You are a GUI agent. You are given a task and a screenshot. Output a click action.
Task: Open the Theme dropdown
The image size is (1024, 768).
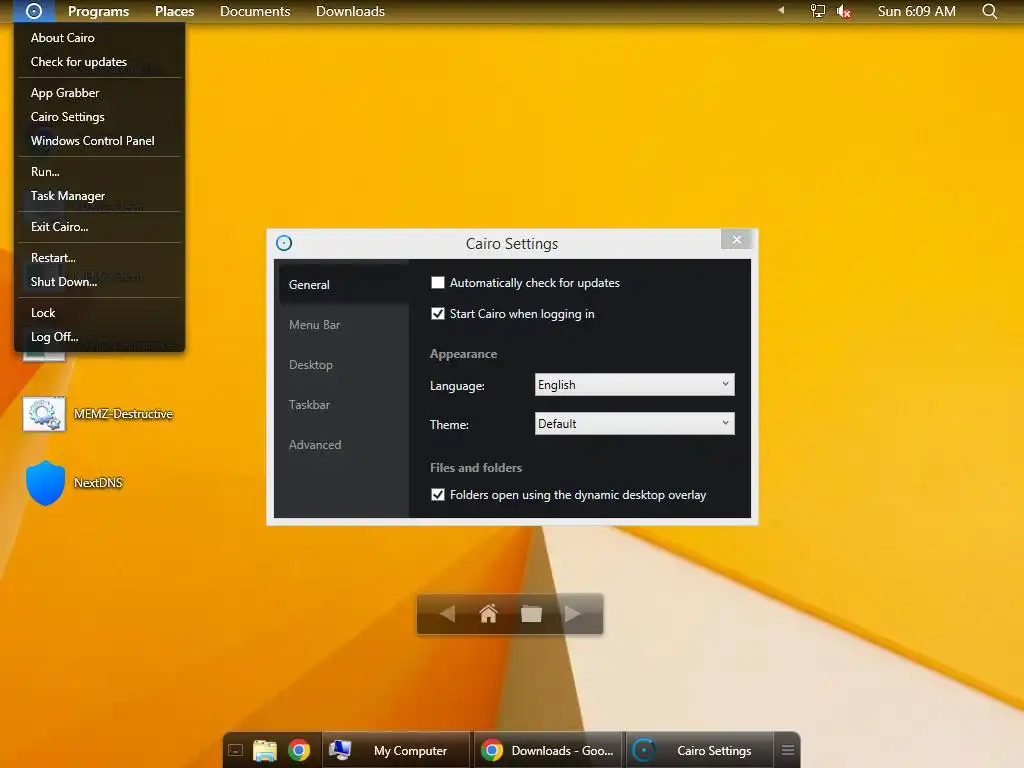pos(634,423)
